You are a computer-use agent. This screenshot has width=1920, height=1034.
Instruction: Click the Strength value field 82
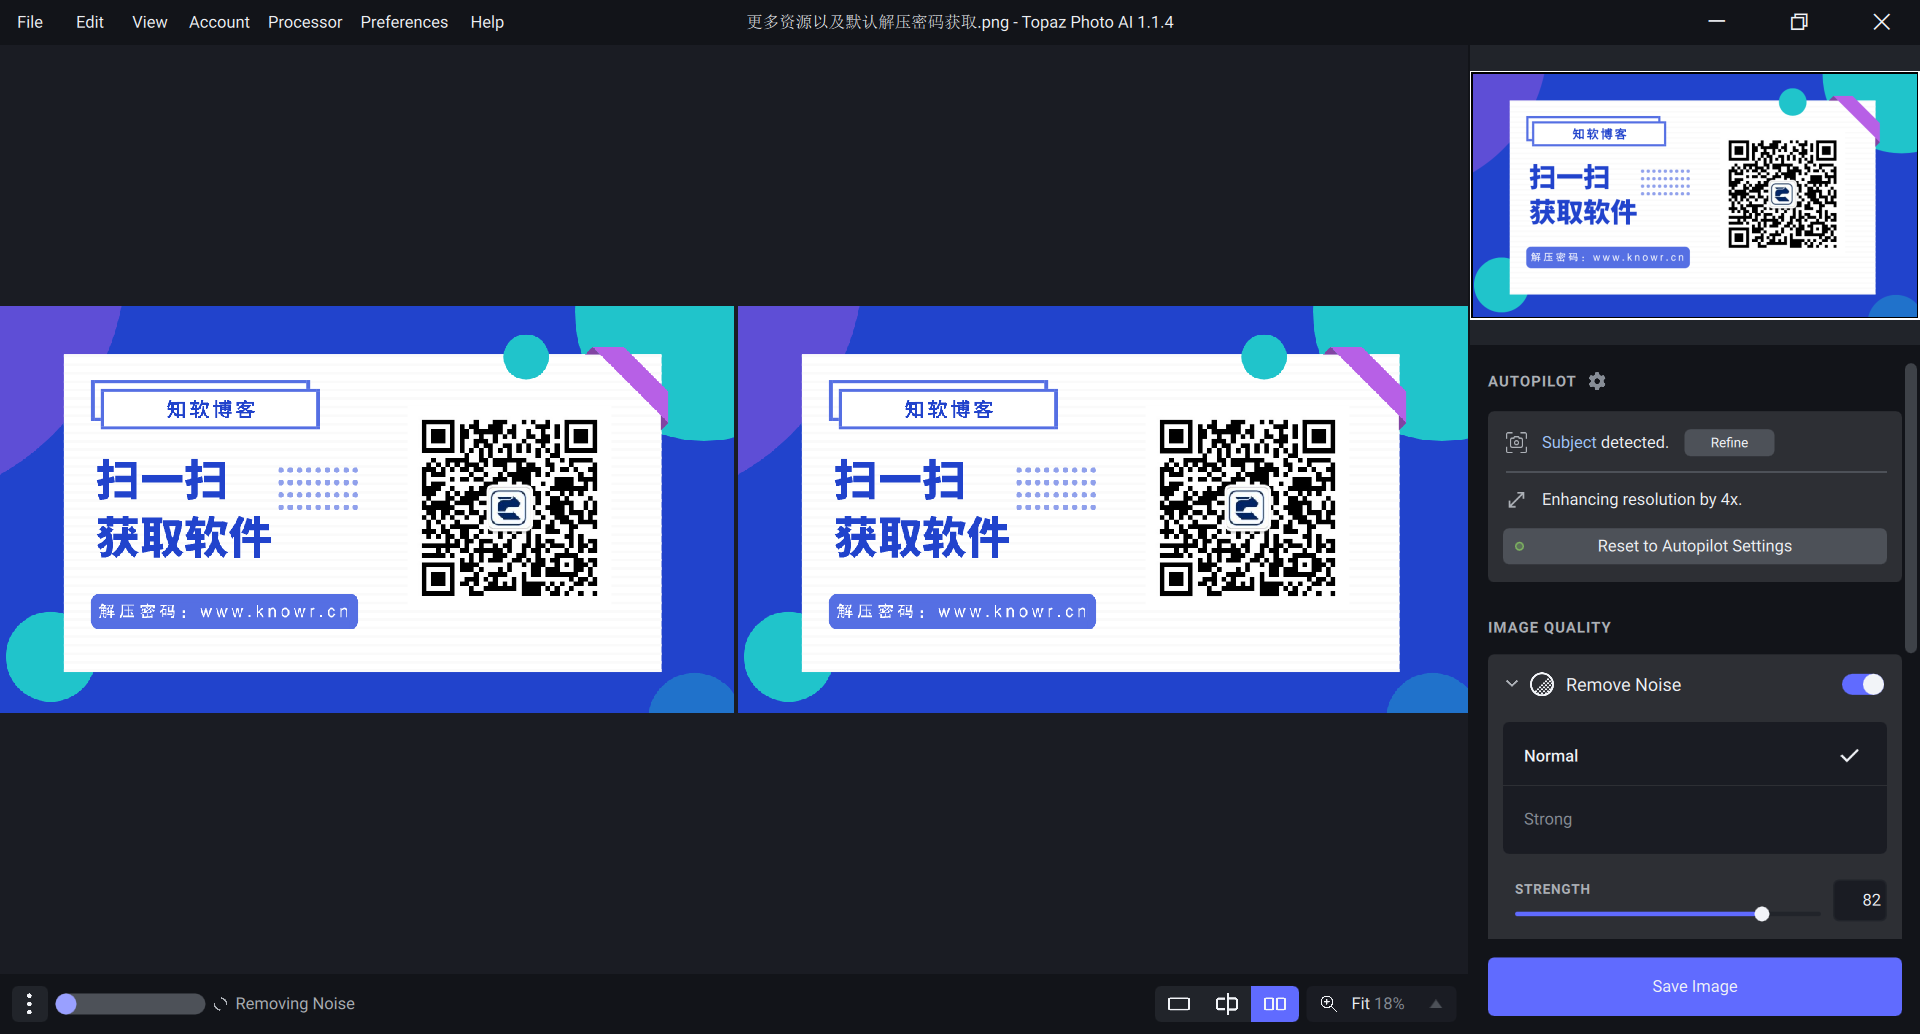(1860, 900)
